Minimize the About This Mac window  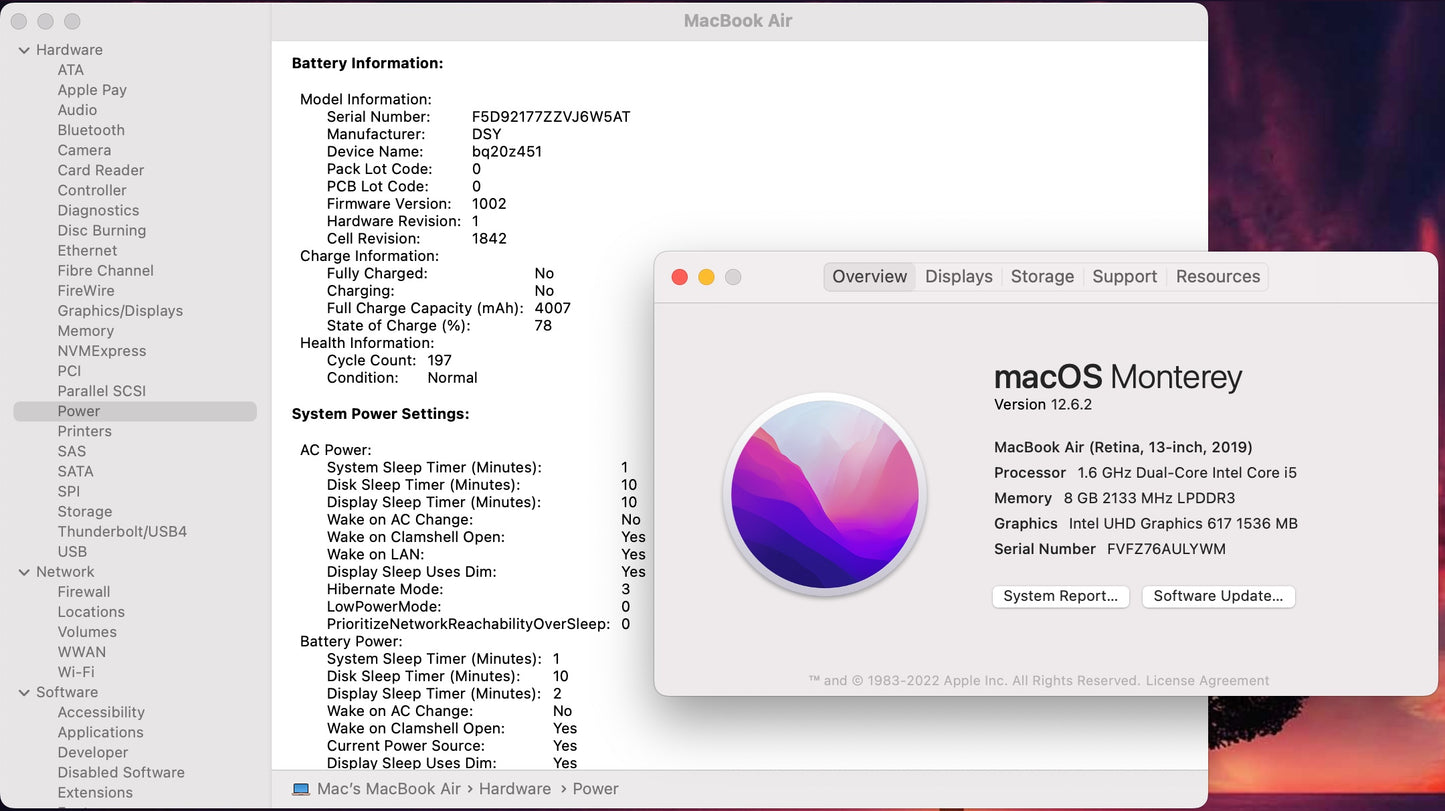[x=706, y=277]
